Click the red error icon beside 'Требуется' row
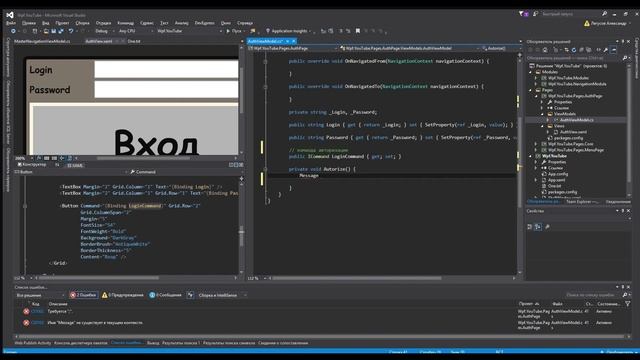This screenshot has width=640, height=360. pos(26,311)
